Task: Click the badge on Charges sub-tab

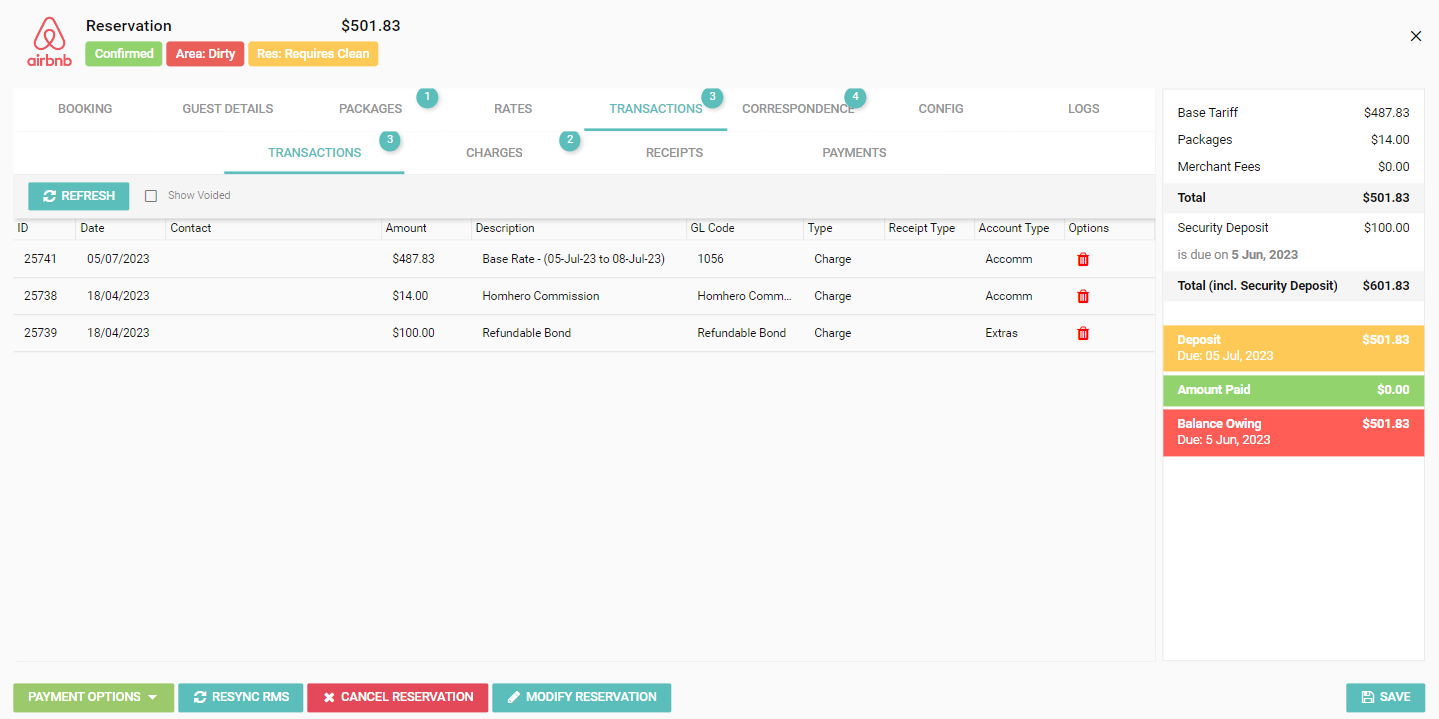Action: [x=569, y=141]
